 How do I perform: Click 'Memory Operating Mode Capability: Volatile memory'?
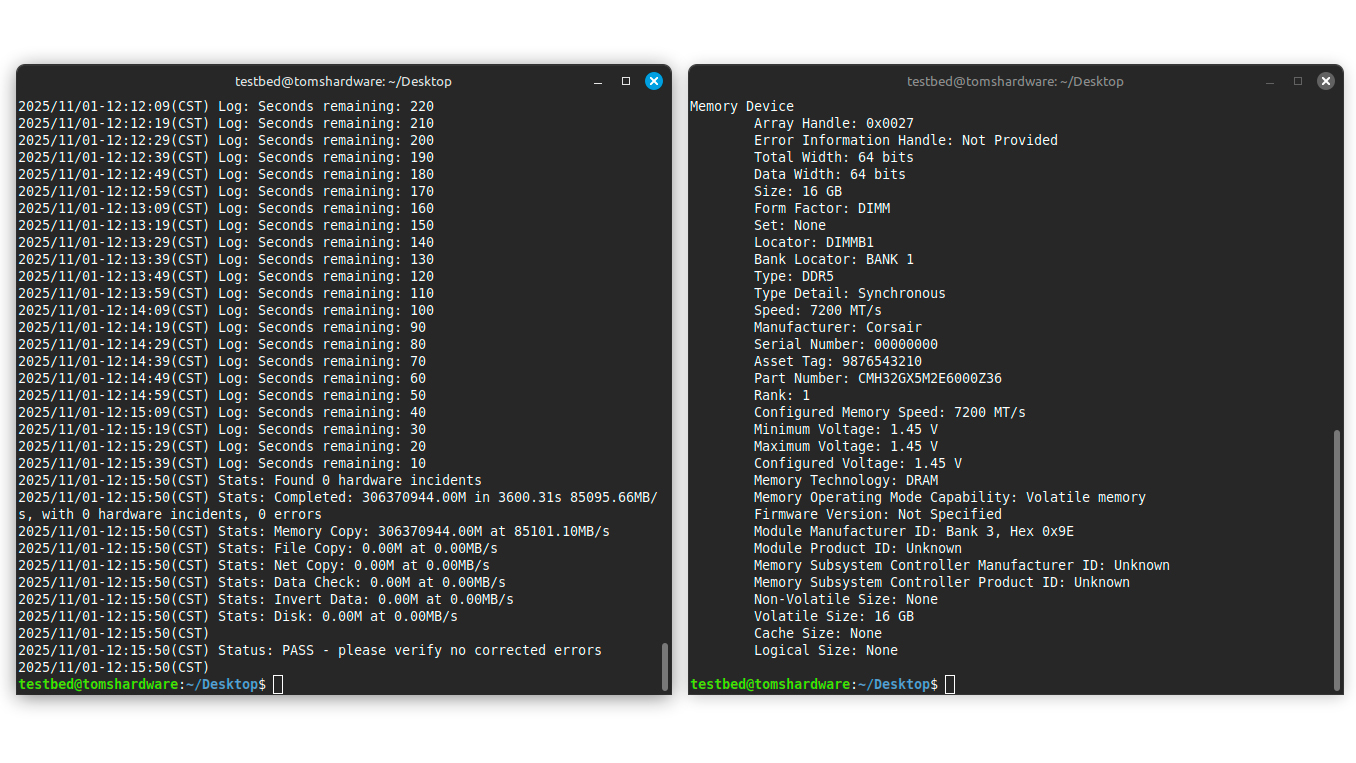pos(950,497)
